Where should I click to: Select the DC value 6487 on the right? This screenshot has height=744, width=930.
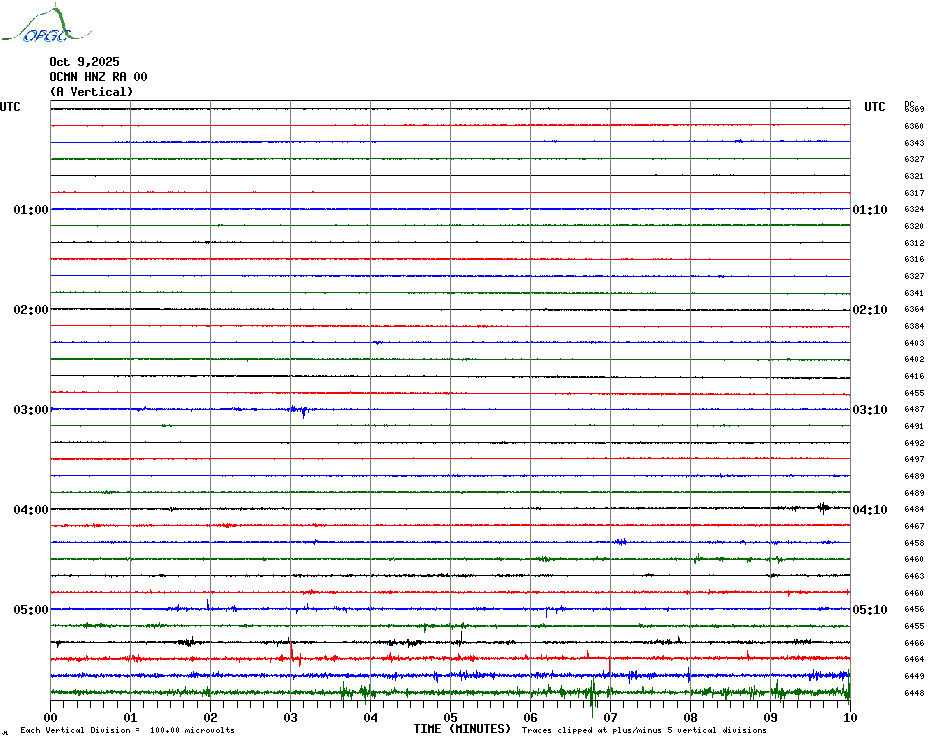914,410
